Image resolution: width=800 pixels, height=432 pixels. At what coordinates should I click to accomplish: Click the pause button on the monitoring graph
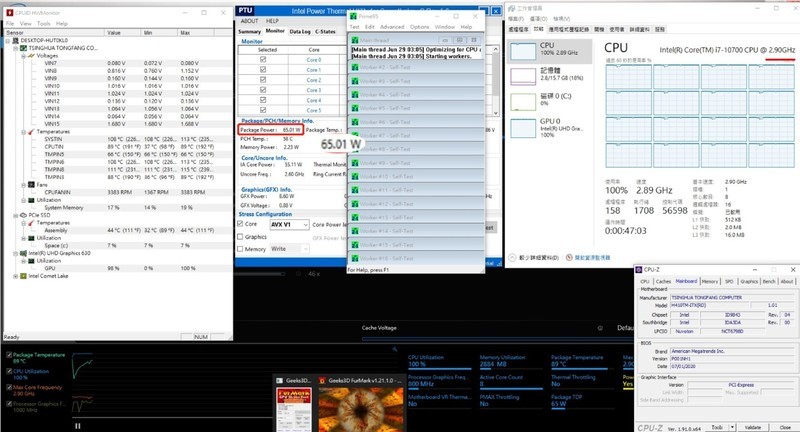[x=77, y=424]
